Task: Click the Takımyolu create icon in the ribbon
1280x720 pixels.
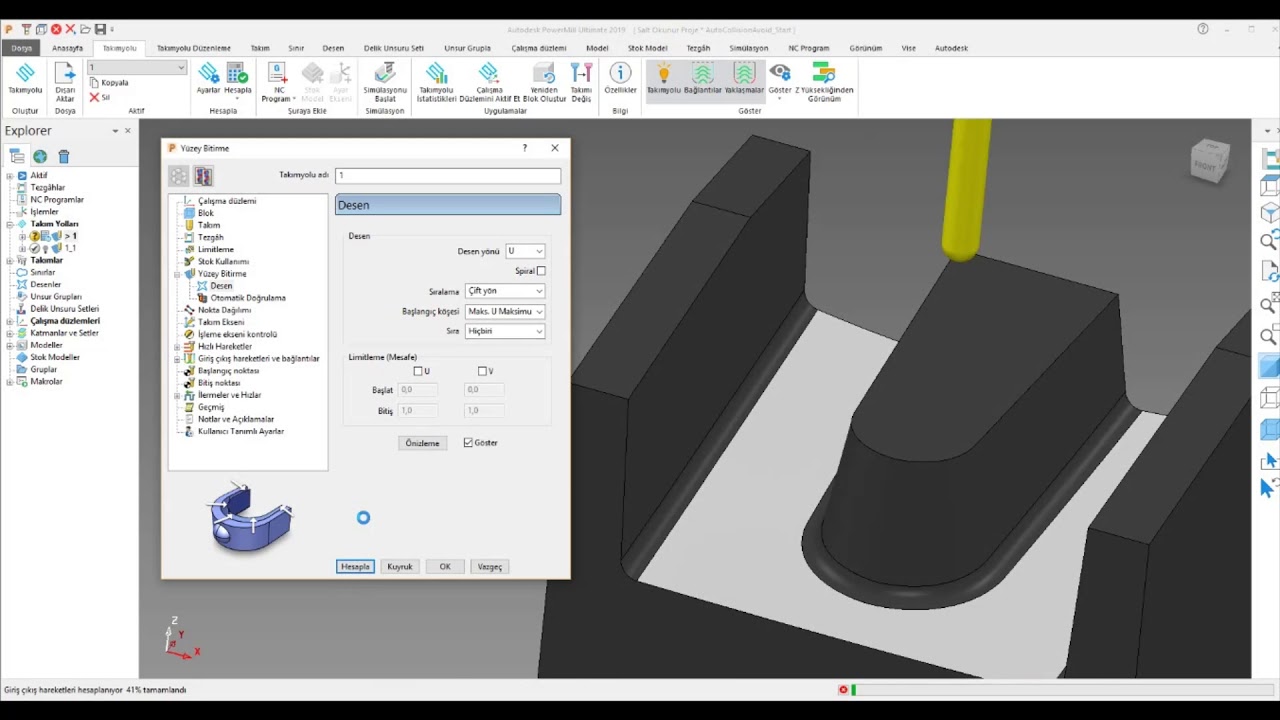Action: 25,74
